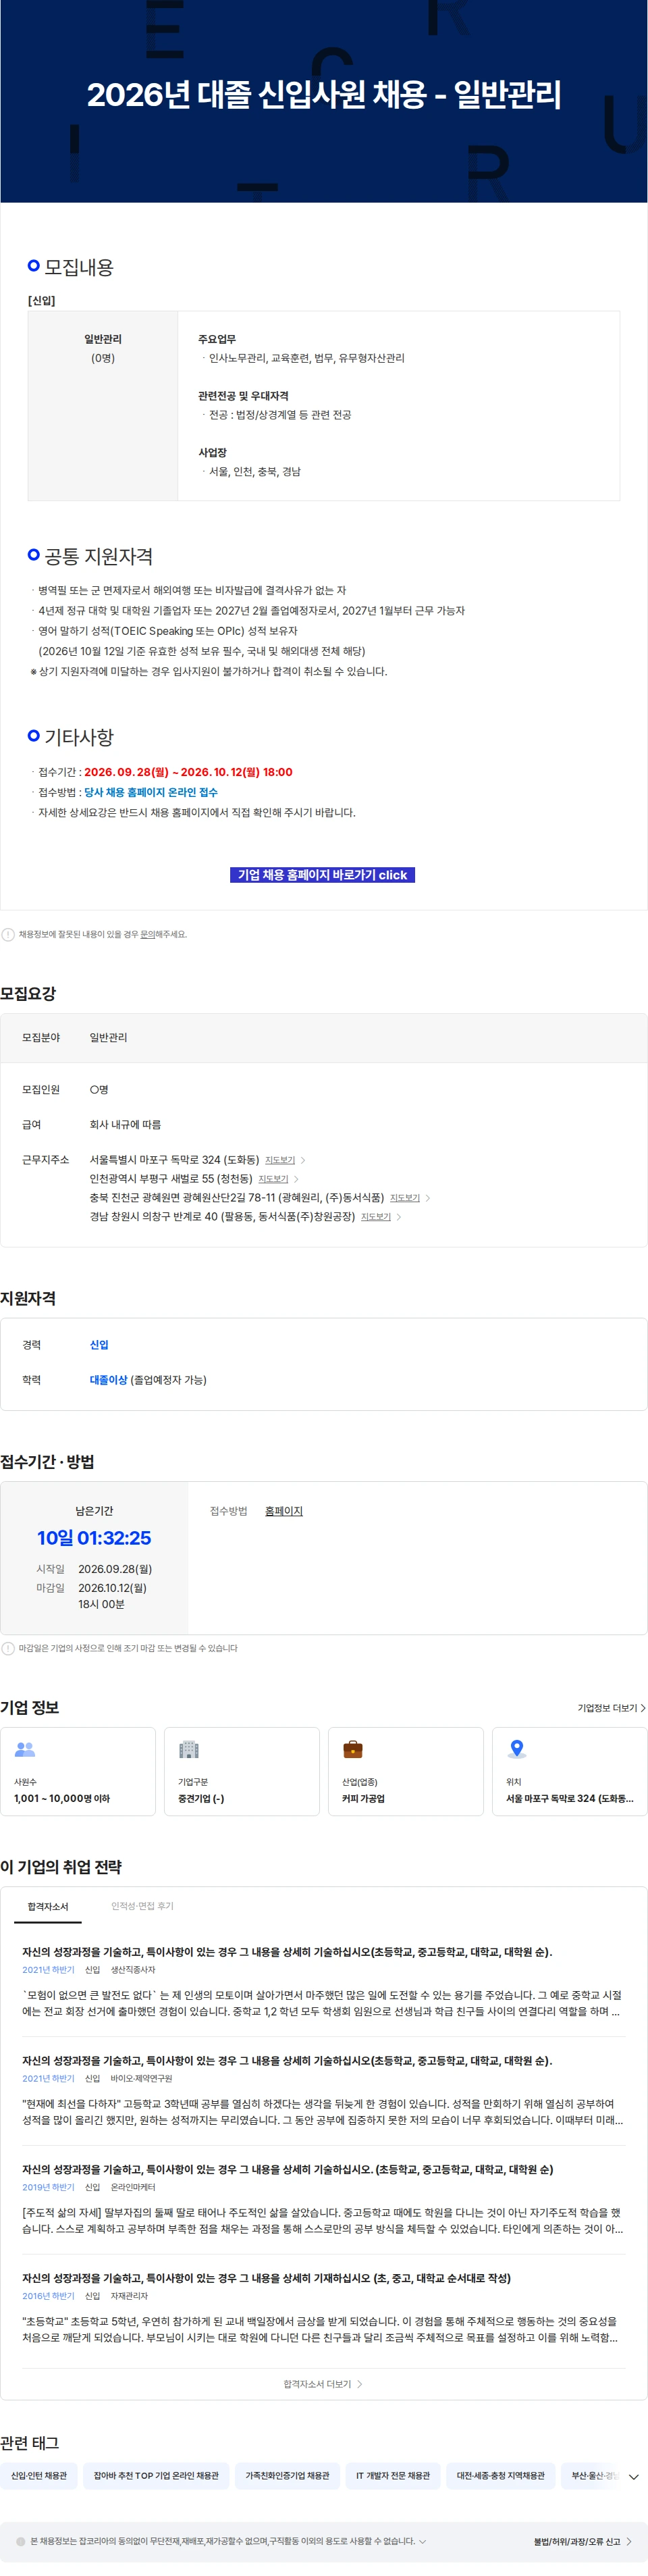Select the 잡아바 추천 TOP 기업 온라인 채용관 tag

click(x=156, y=2476)
